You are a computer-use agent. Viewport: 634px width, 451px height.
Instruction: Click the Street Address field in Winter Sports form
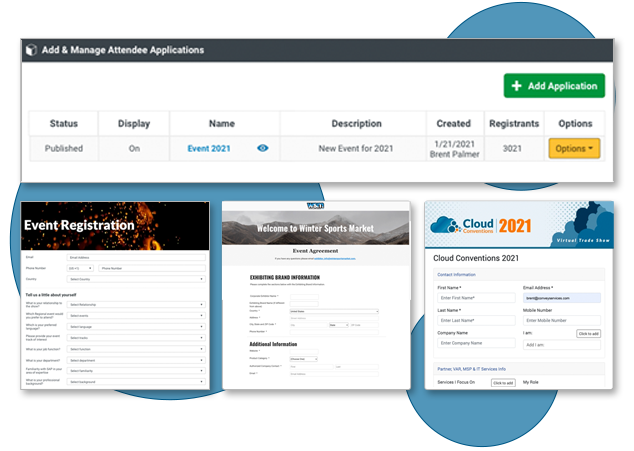(334, 318)
